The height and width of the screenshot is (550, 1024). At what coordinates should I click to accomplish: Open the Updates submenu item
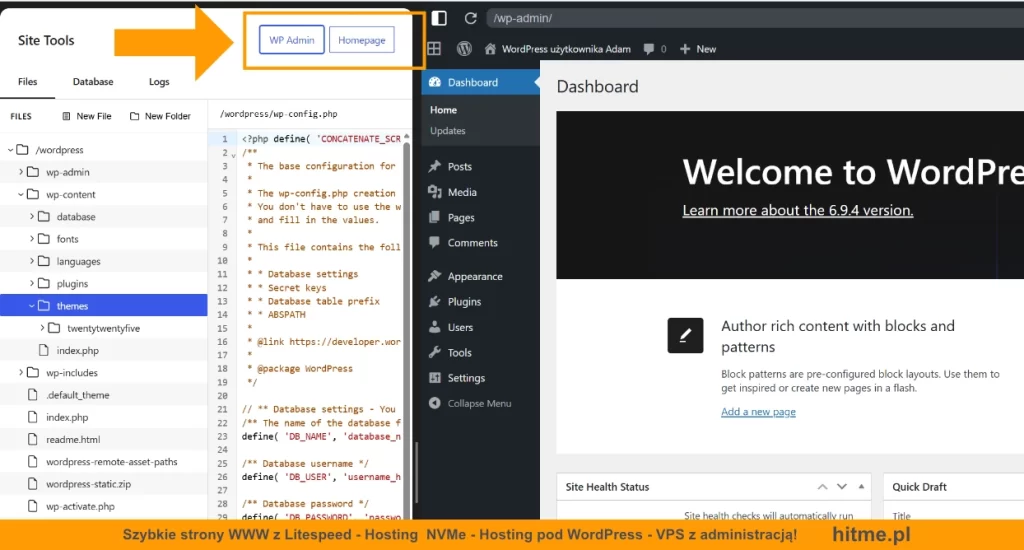coord(447,131)
